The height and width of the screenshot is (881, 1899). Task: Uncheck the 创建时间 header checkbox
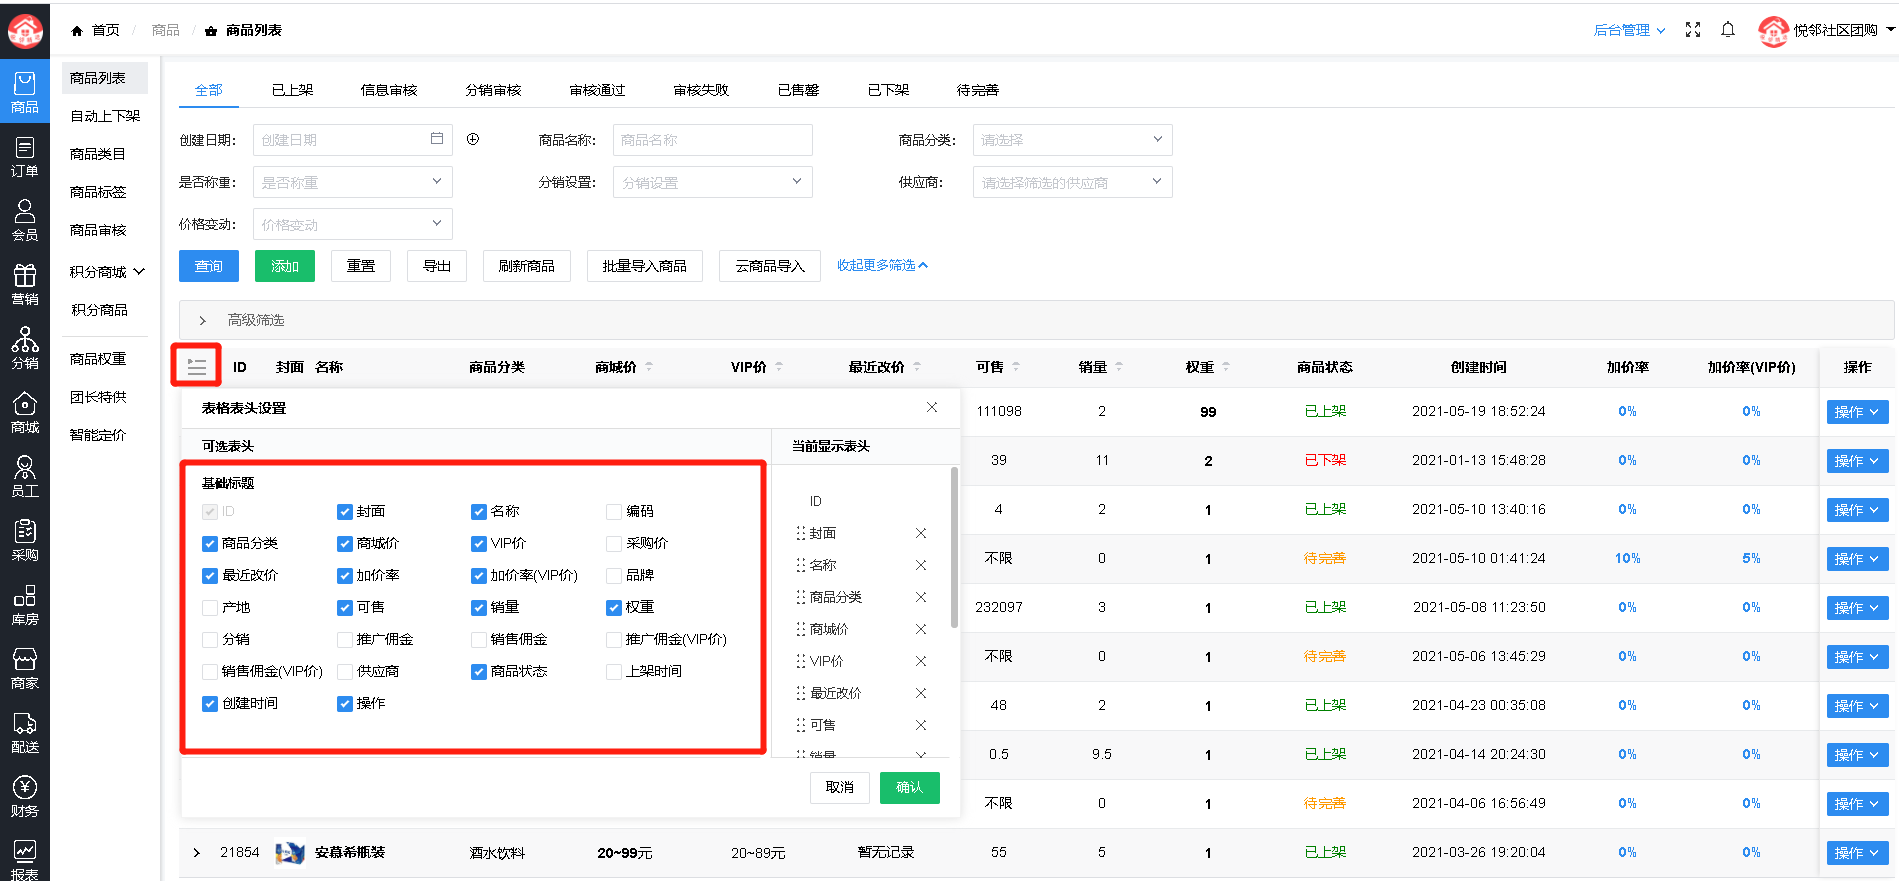210,704
